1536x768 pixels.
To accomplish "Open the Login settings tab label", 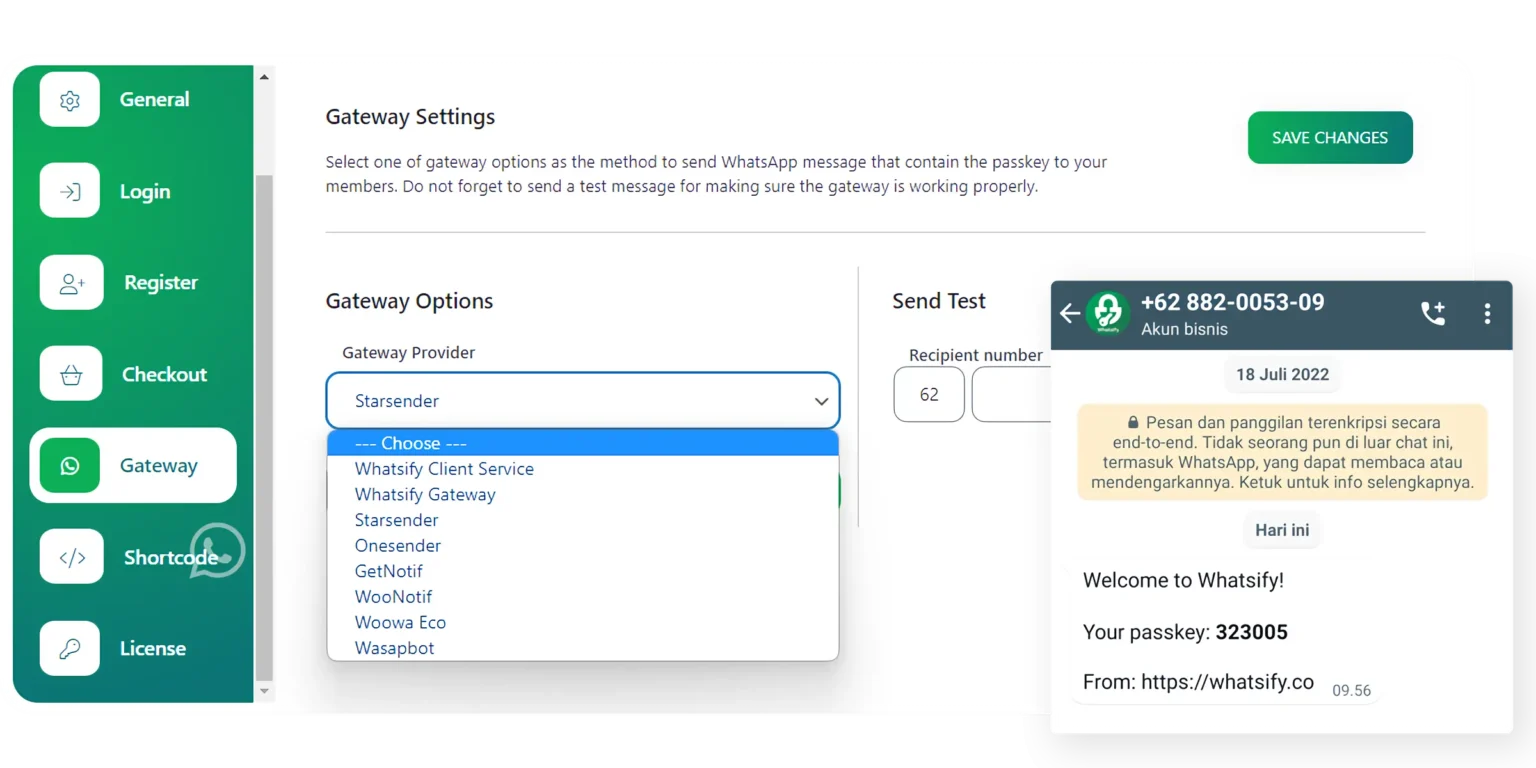I will coord(145,192).
